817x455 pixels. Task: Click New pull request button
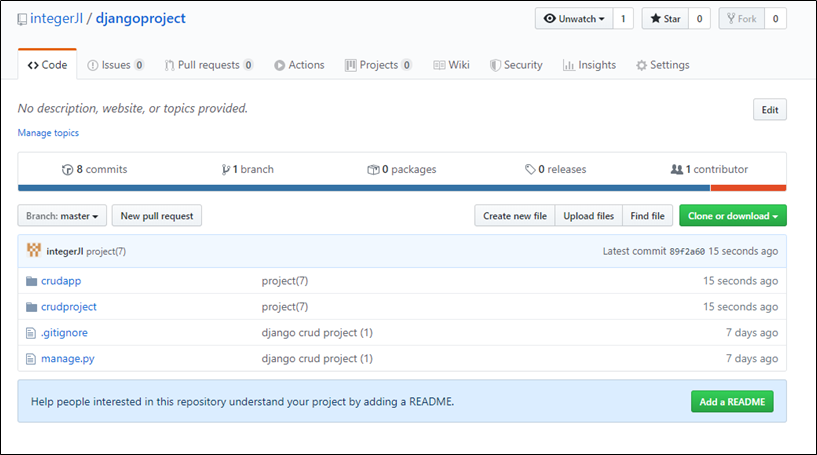pyautogui.click(x=157, y=216)
